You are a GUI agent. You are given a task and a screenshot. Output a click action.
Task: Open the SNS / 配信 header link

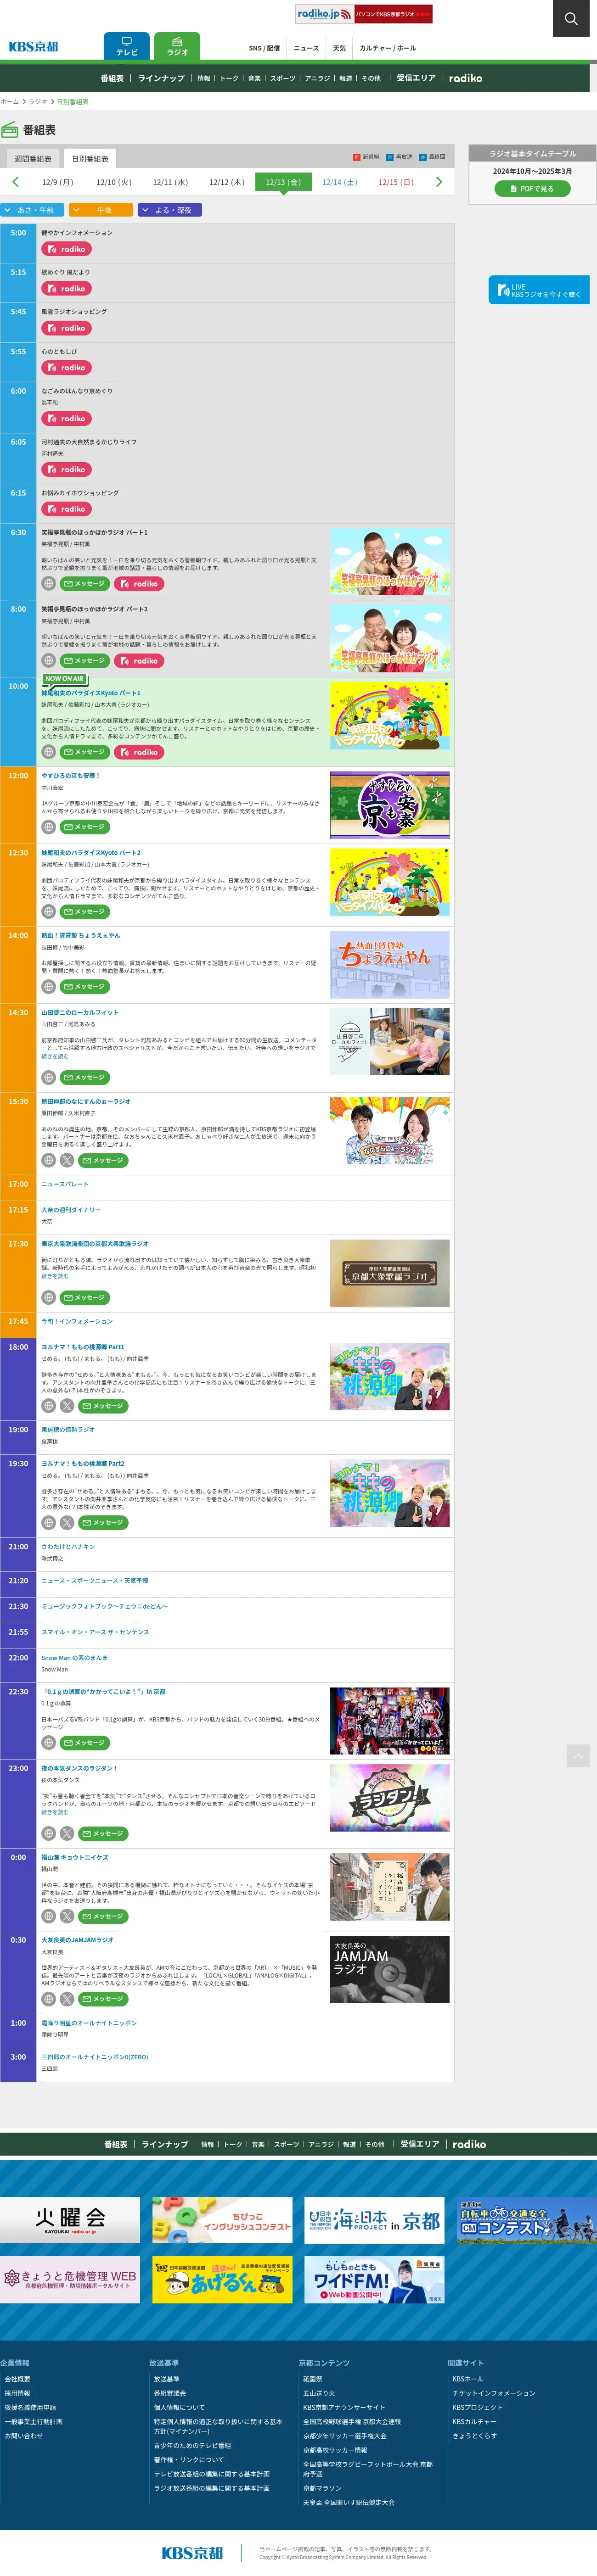coord(265,48)
